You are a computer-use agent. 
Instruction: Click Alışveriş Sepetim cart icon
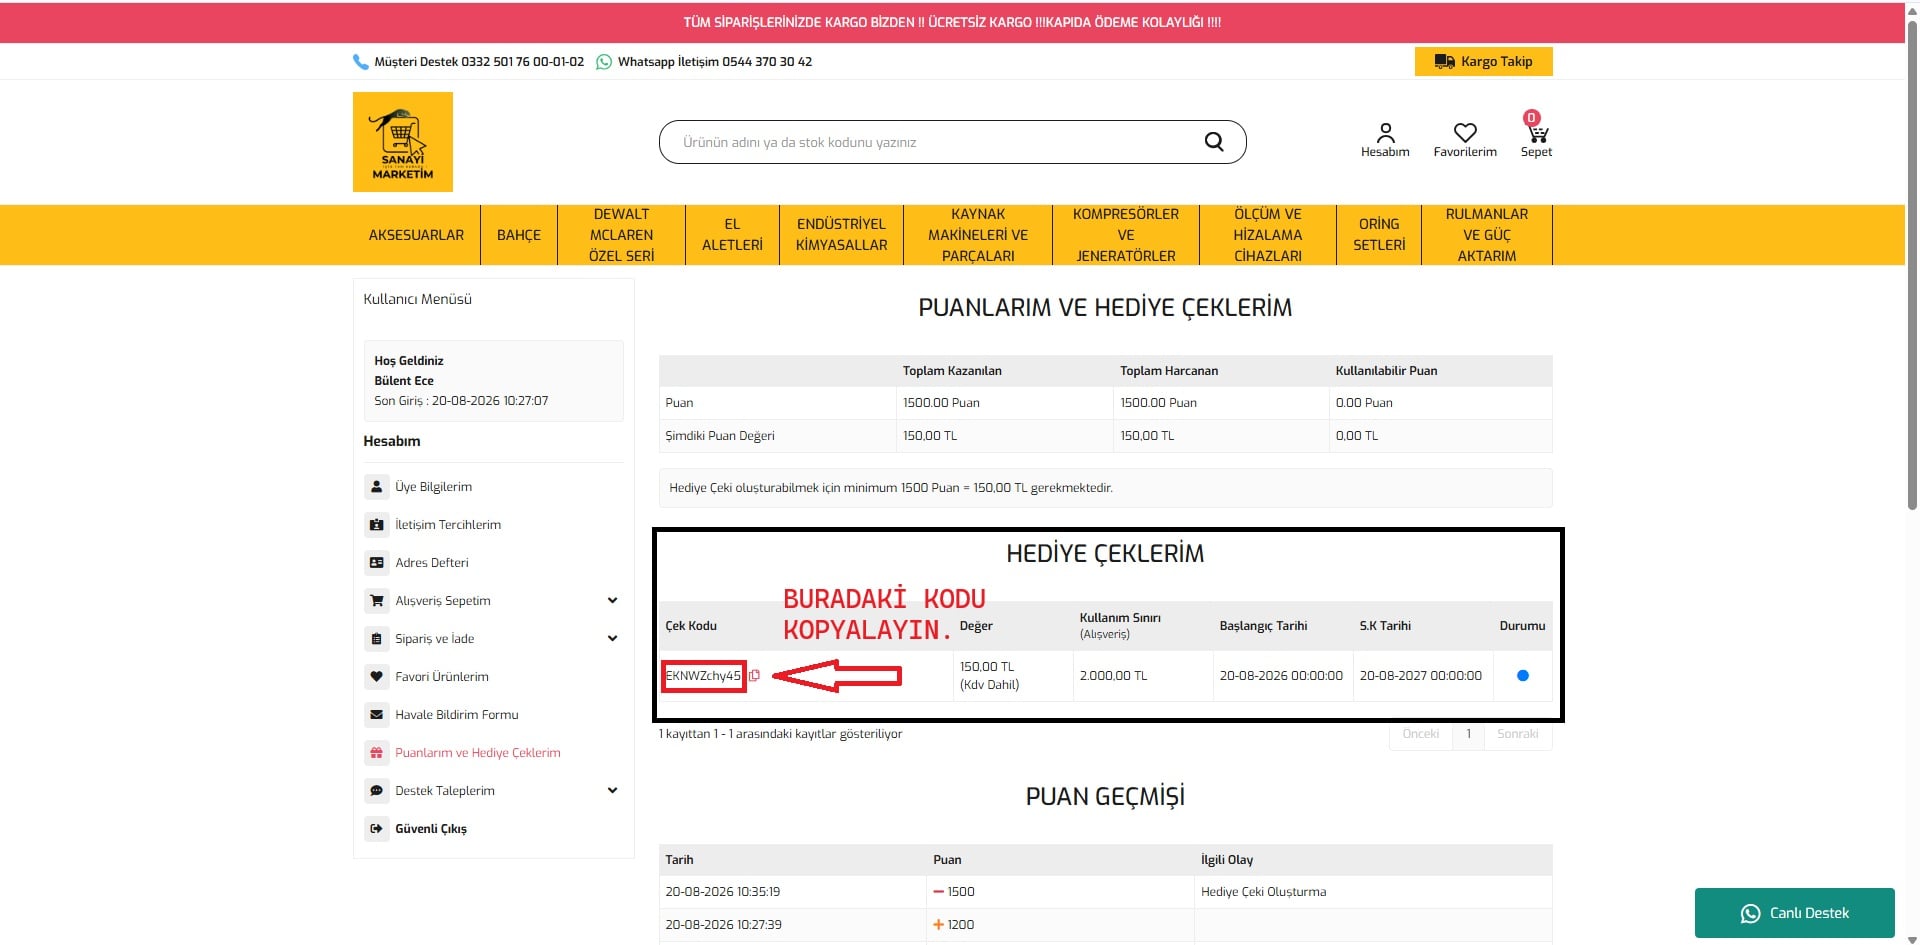coord(376,601)
